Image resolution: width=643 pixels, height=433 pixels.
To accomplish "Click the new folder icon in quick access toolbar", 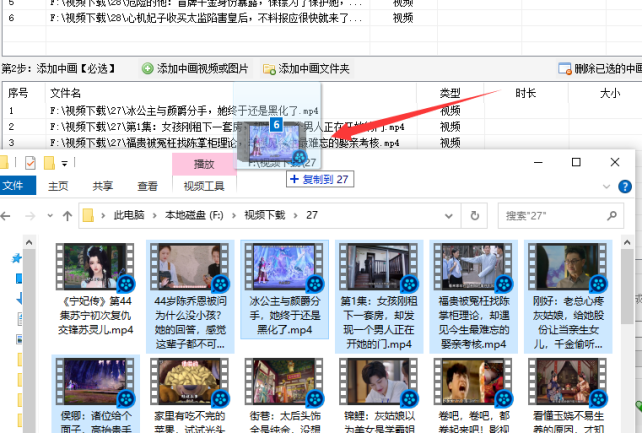I will [49, 163].
